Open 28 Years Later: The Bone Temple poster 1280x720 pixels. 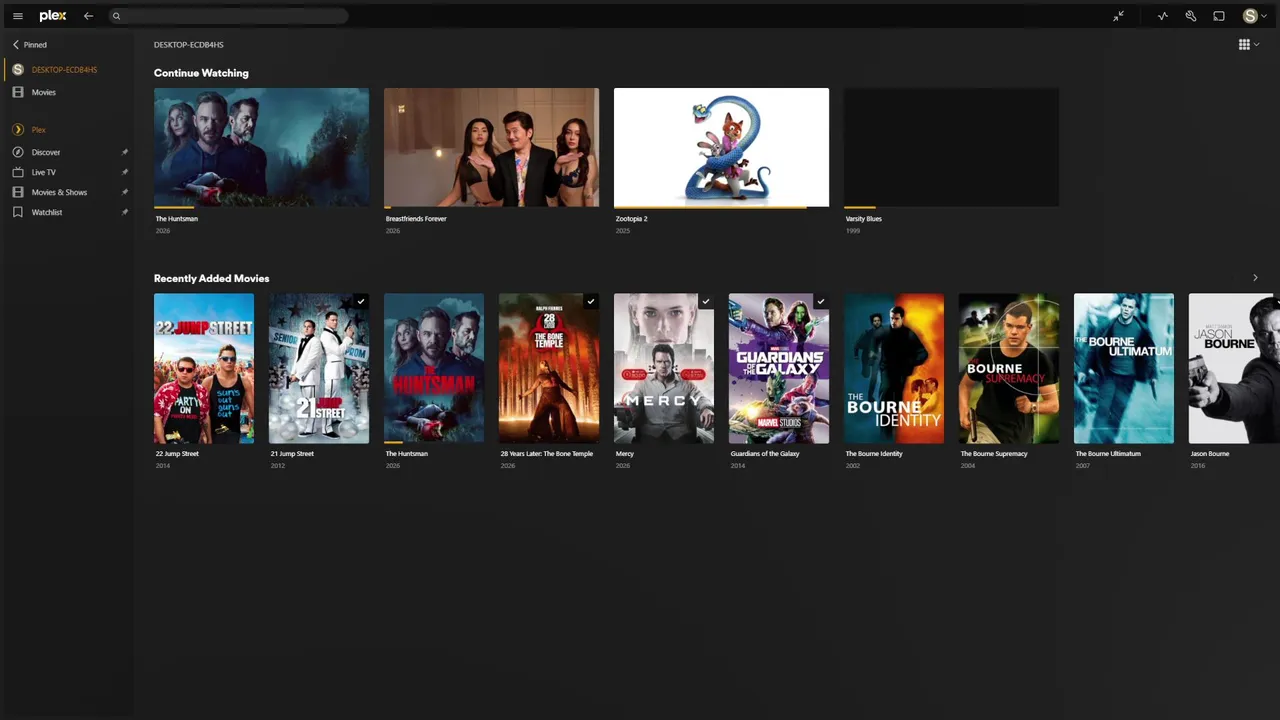tap(549, 368)
